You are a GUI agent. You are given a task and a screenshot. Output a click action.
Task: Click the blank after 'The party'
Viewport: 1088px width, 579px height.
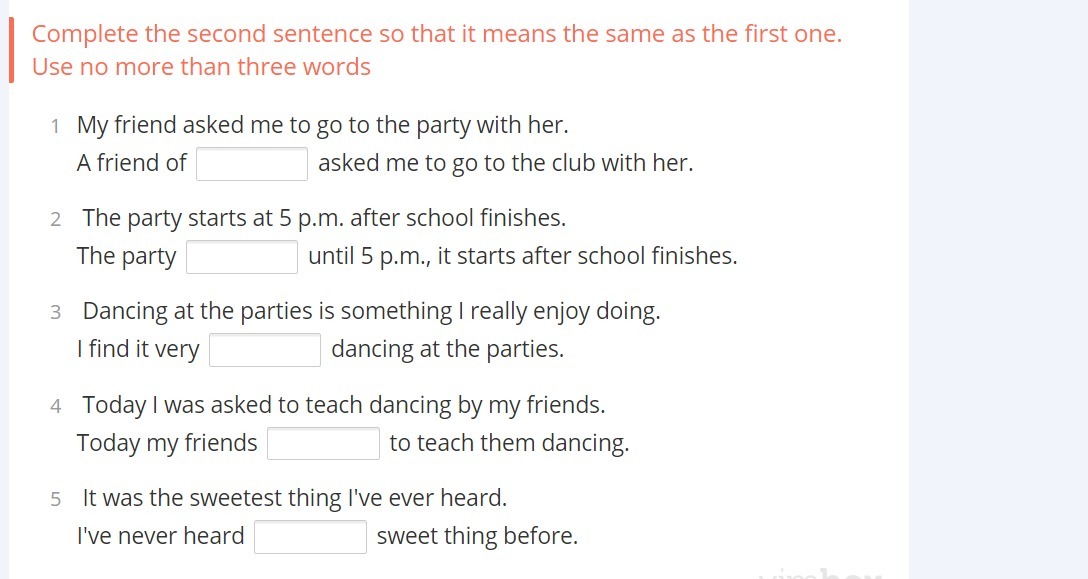pyautogui.click(x=242, y=257)
